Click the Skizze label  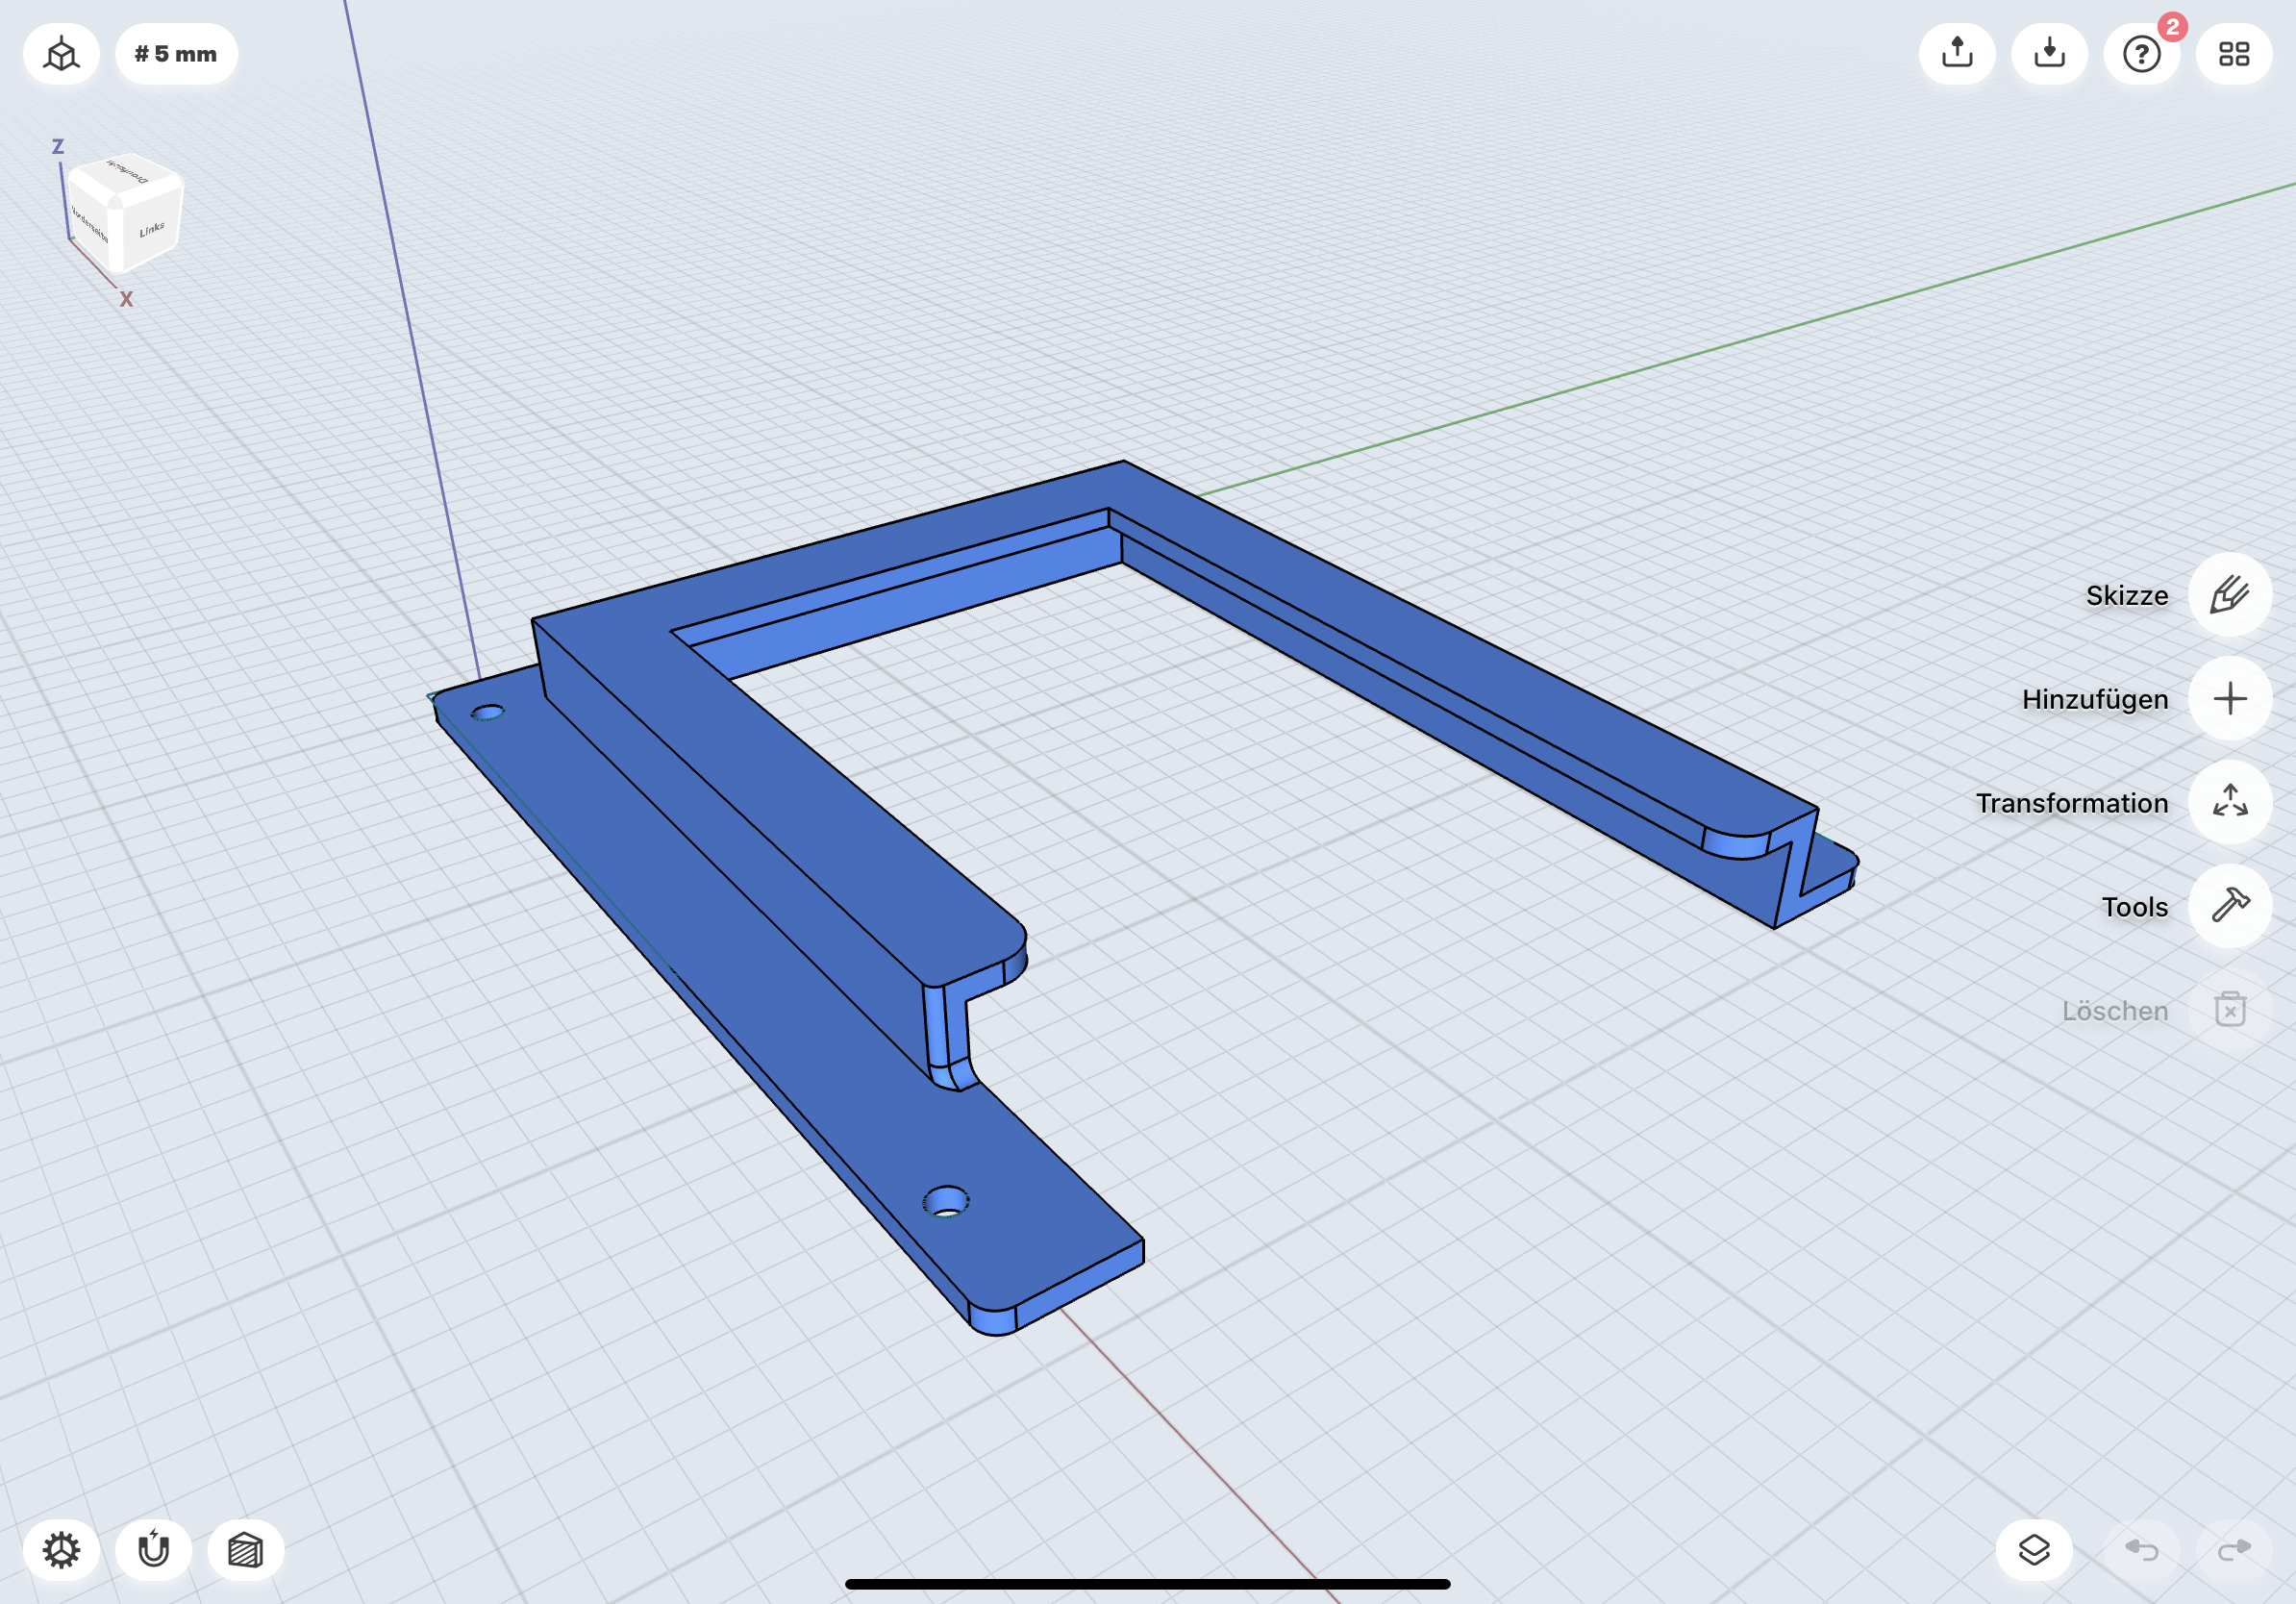click(x=2126, y=596)
